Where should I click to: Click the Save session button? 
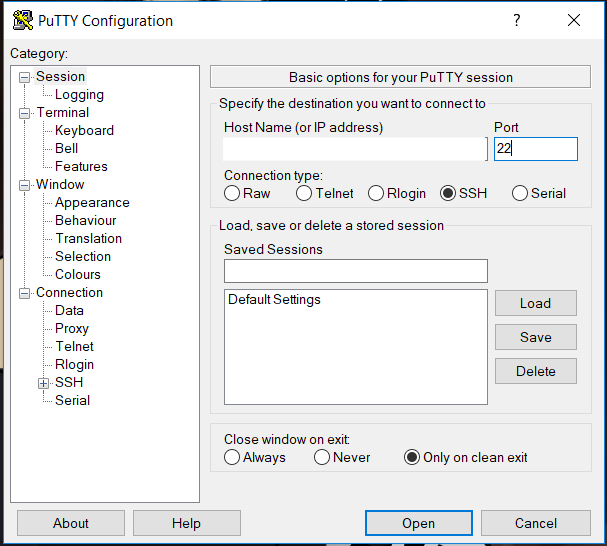(536, 337)
